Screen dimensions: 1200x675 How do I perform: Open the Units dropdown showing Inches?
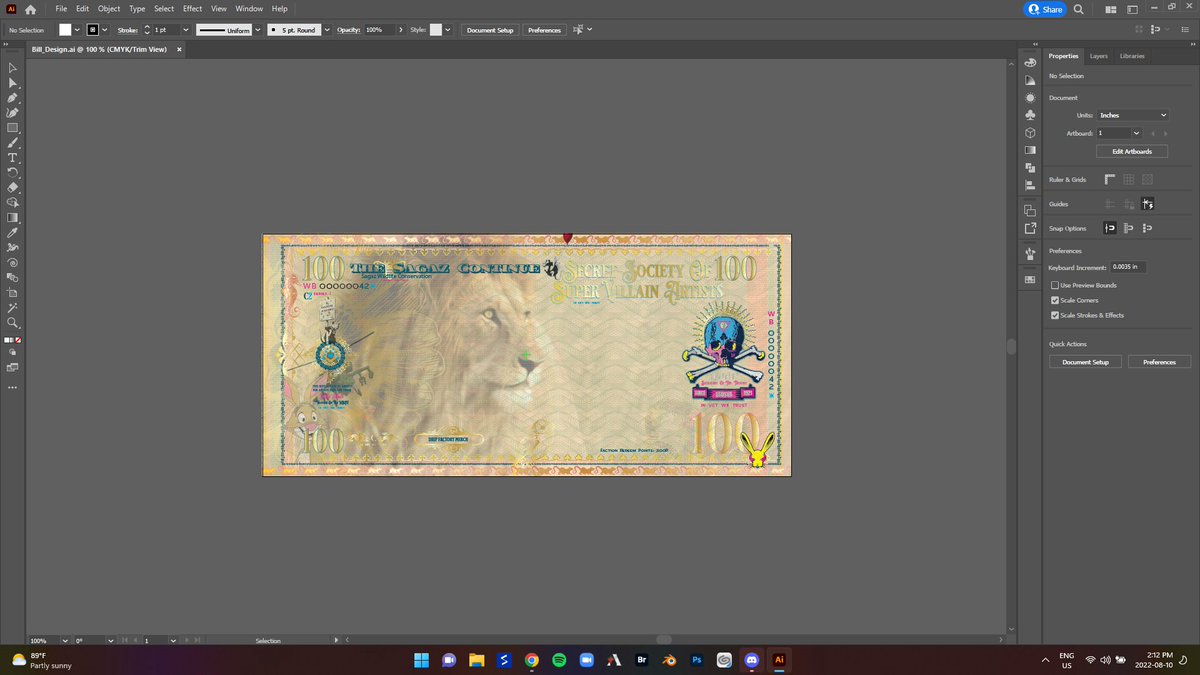click(x=1132, y=115)
